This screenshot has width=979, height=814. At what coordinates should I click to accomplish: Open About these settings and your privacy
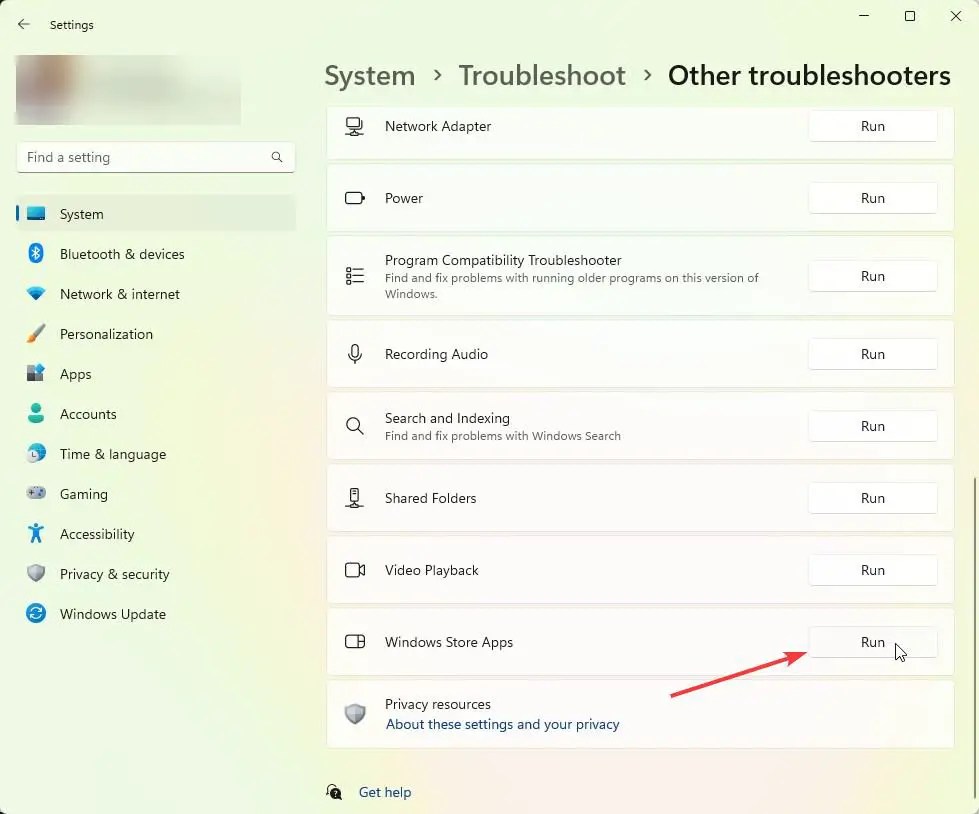point(503,724)
